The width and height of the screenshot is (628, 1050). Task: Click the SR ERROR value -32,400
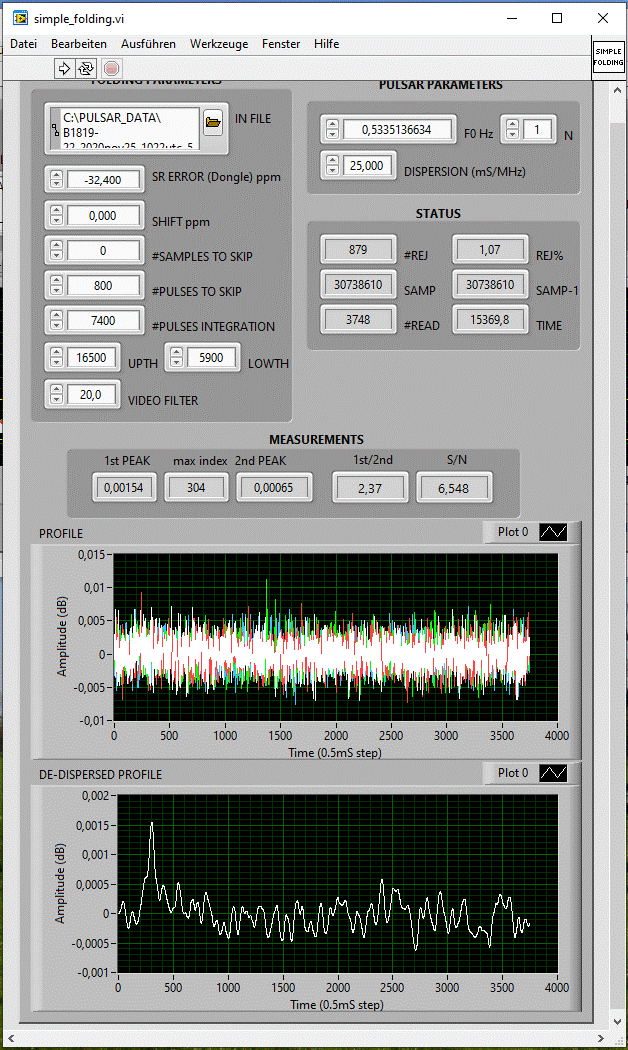103,179
